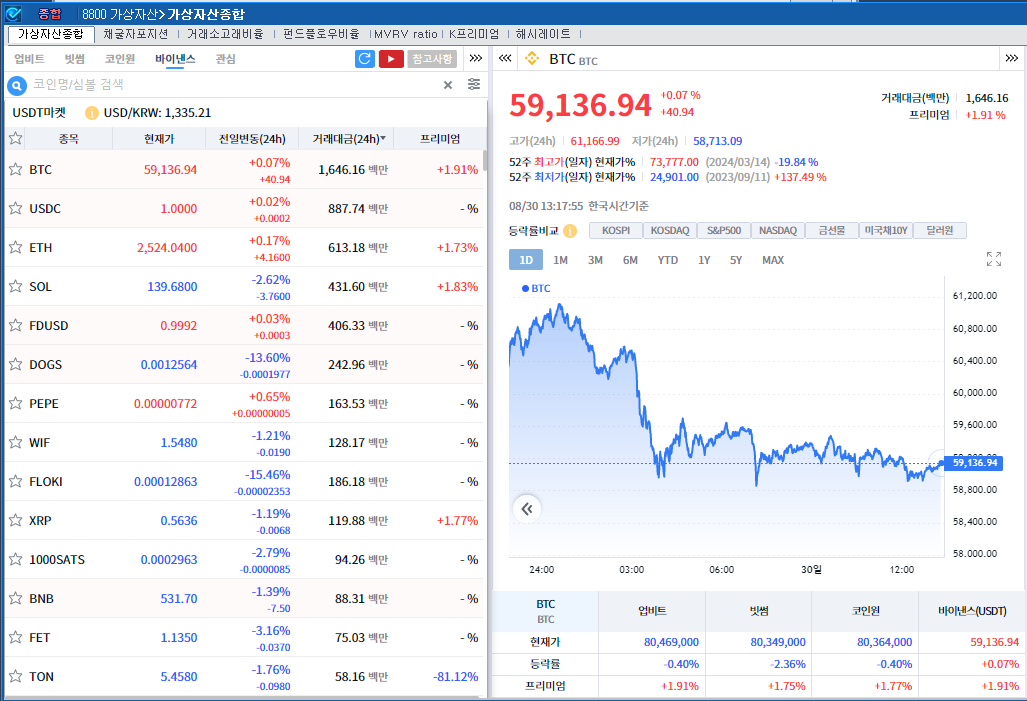Select the 바이낸스 exchange tab
Viewport: 1027px width, 701px height.
tap(176, 59)
